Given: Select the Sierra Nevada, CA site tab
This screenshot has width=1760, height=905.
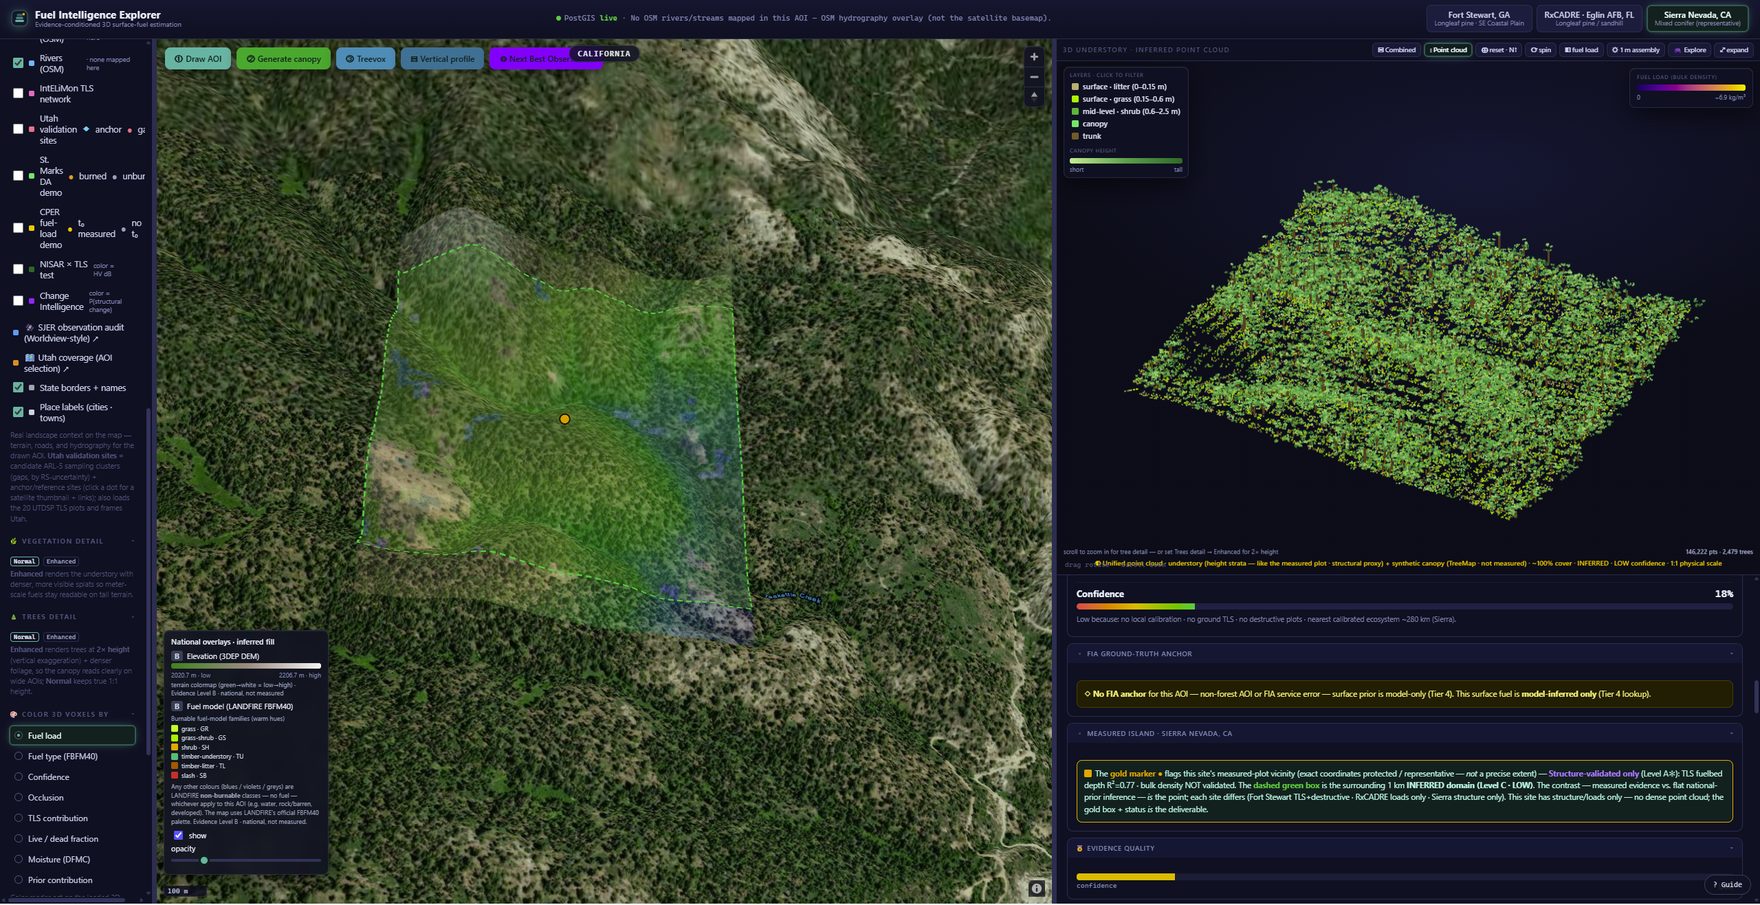Looking at the screenshot, I should click(1697, 19).
